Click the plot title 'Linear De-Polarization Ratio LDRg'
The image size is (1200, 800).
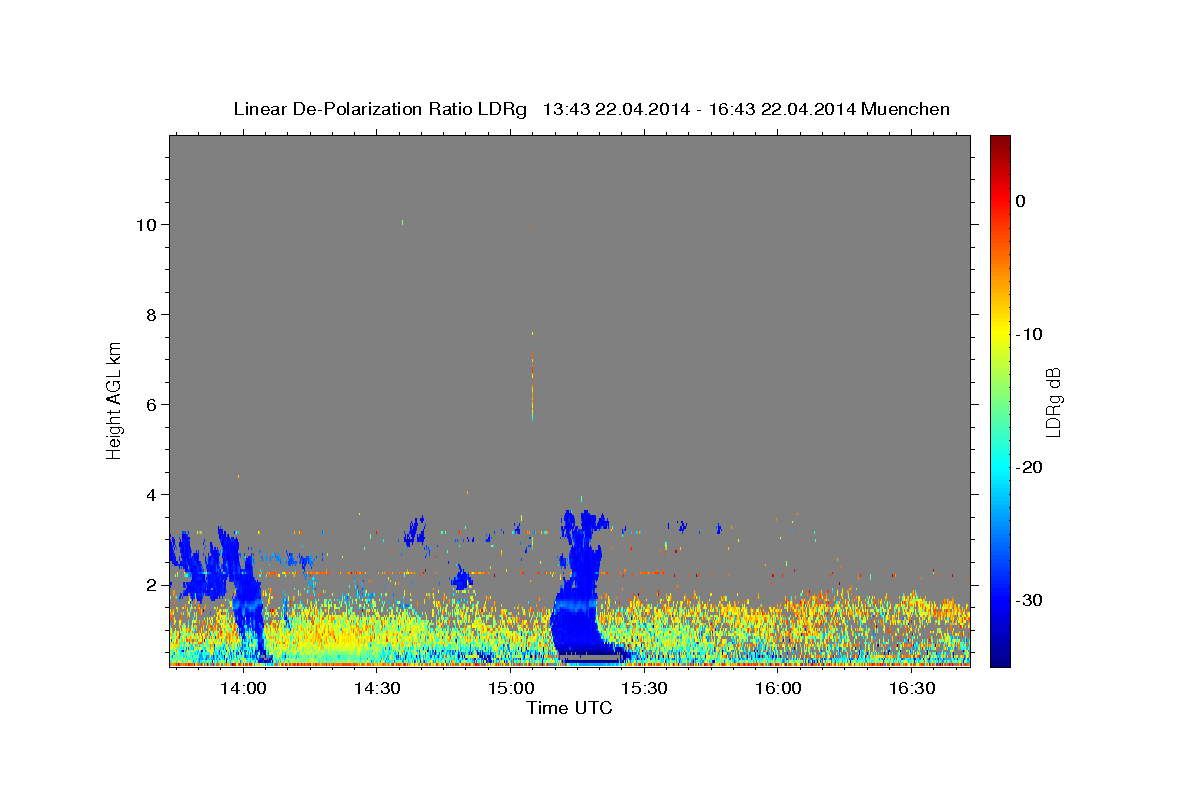point(379,109)
